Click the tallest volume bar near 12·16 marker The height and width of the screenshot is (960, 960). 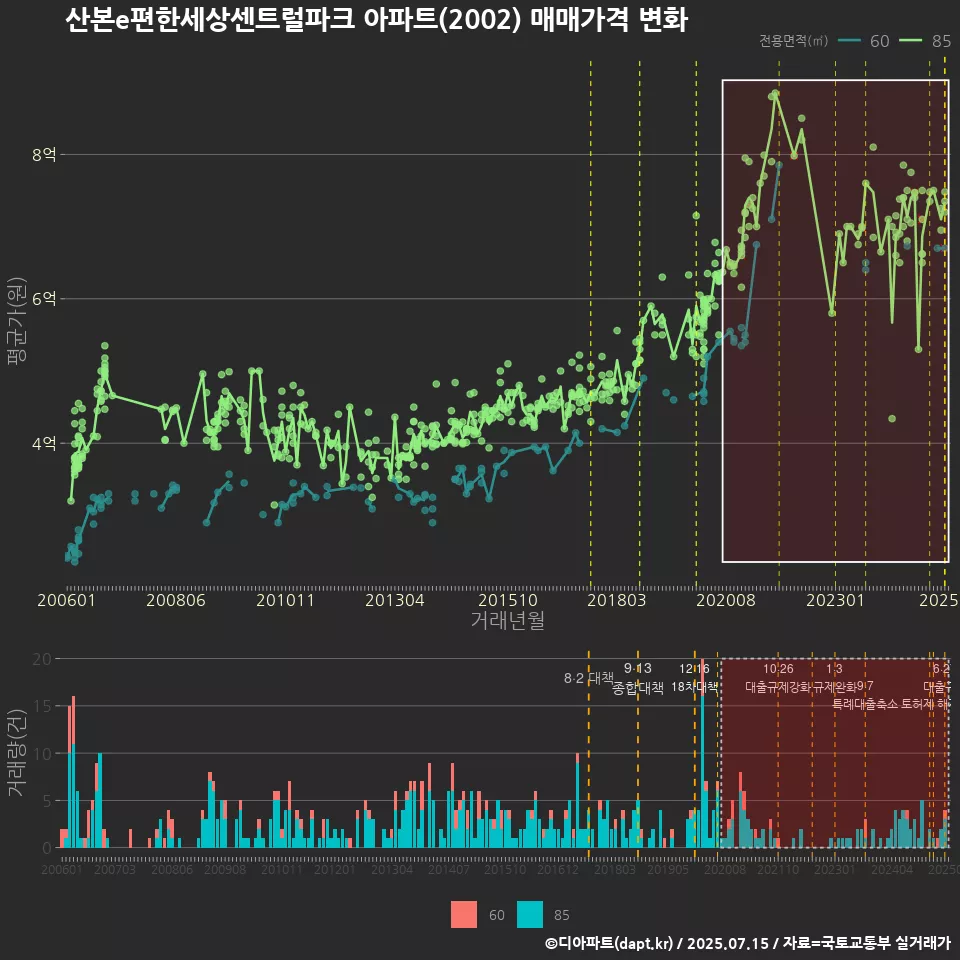(702, 754)
